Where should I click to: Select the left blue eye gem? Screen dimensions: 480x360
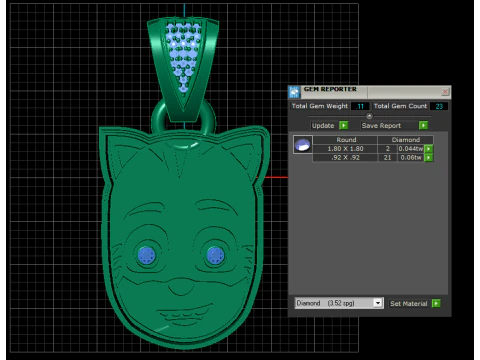pos(146,256)
